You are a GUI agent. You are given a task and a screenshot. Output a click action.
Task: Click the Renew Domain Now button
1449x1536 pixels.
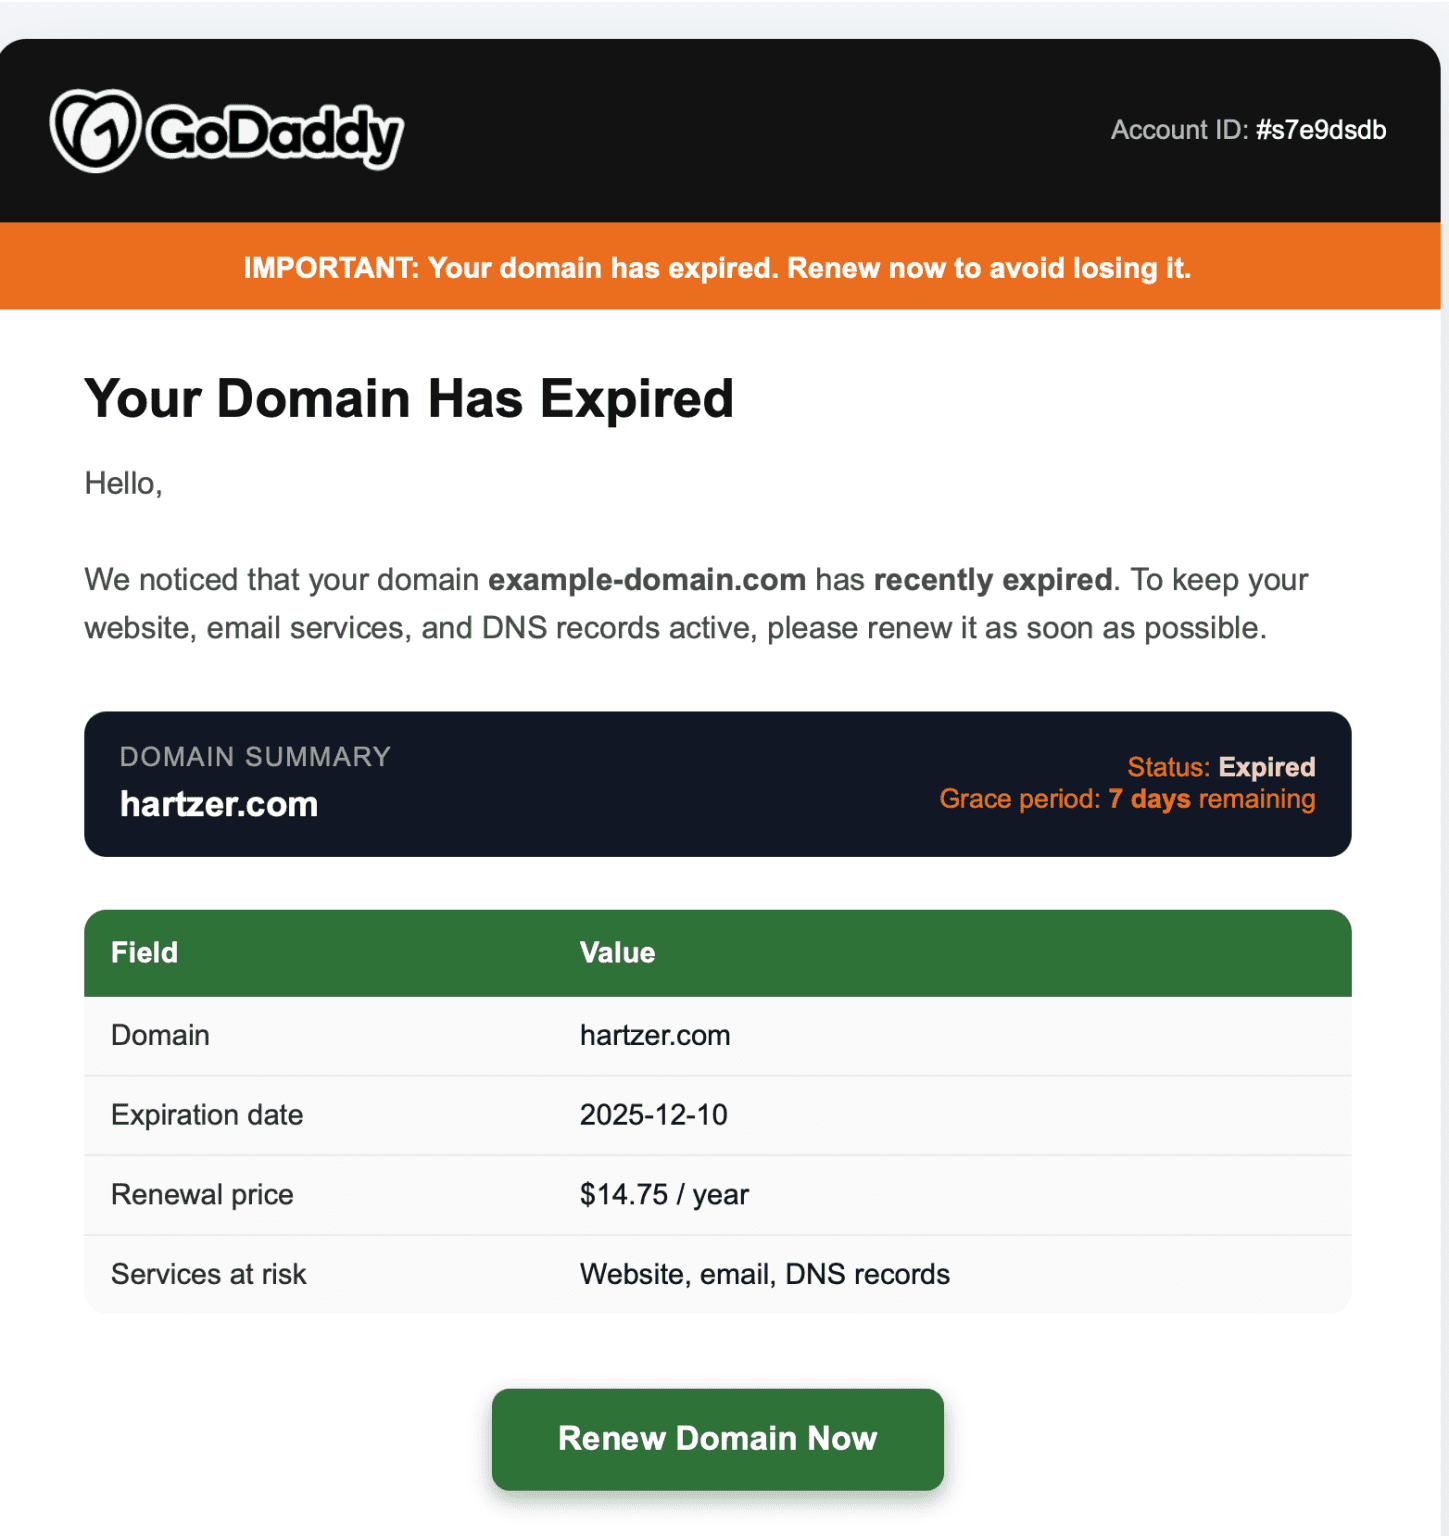tap(716, 1439)
